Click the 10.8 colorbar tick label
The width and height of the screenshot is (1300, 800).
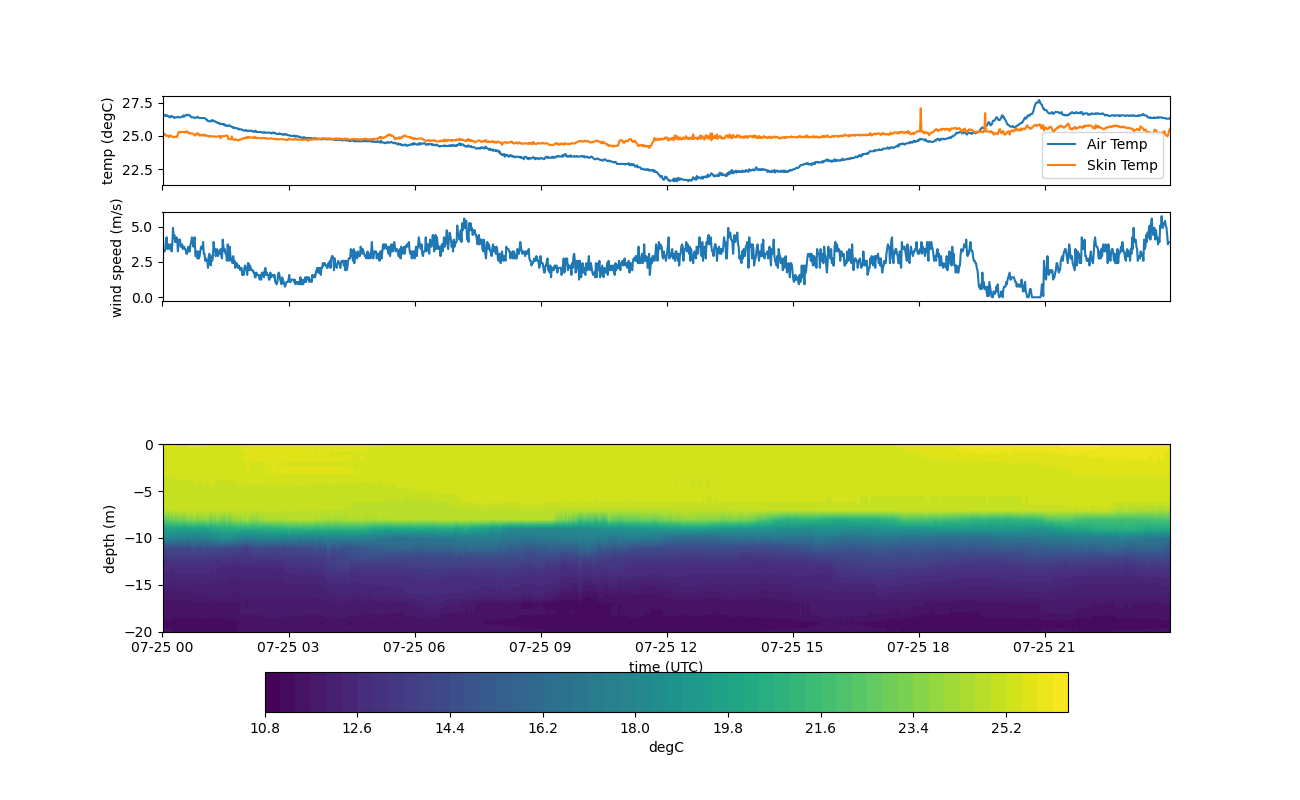[265, 728]
